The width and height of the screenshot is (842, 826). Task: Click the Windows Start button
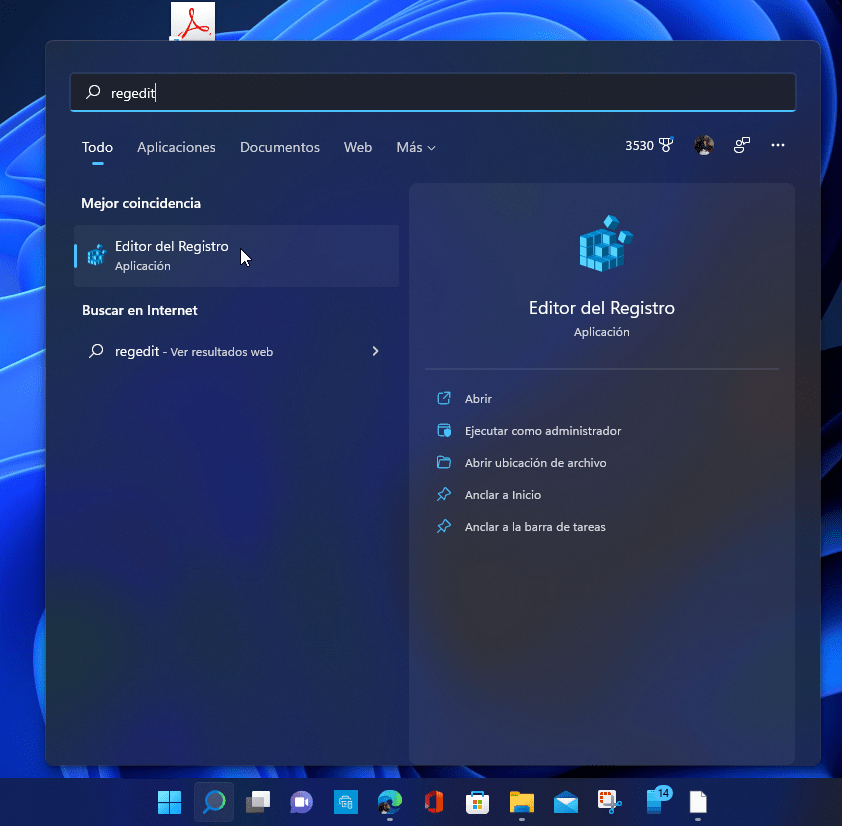pyautogui.click(x=169, y=802)
